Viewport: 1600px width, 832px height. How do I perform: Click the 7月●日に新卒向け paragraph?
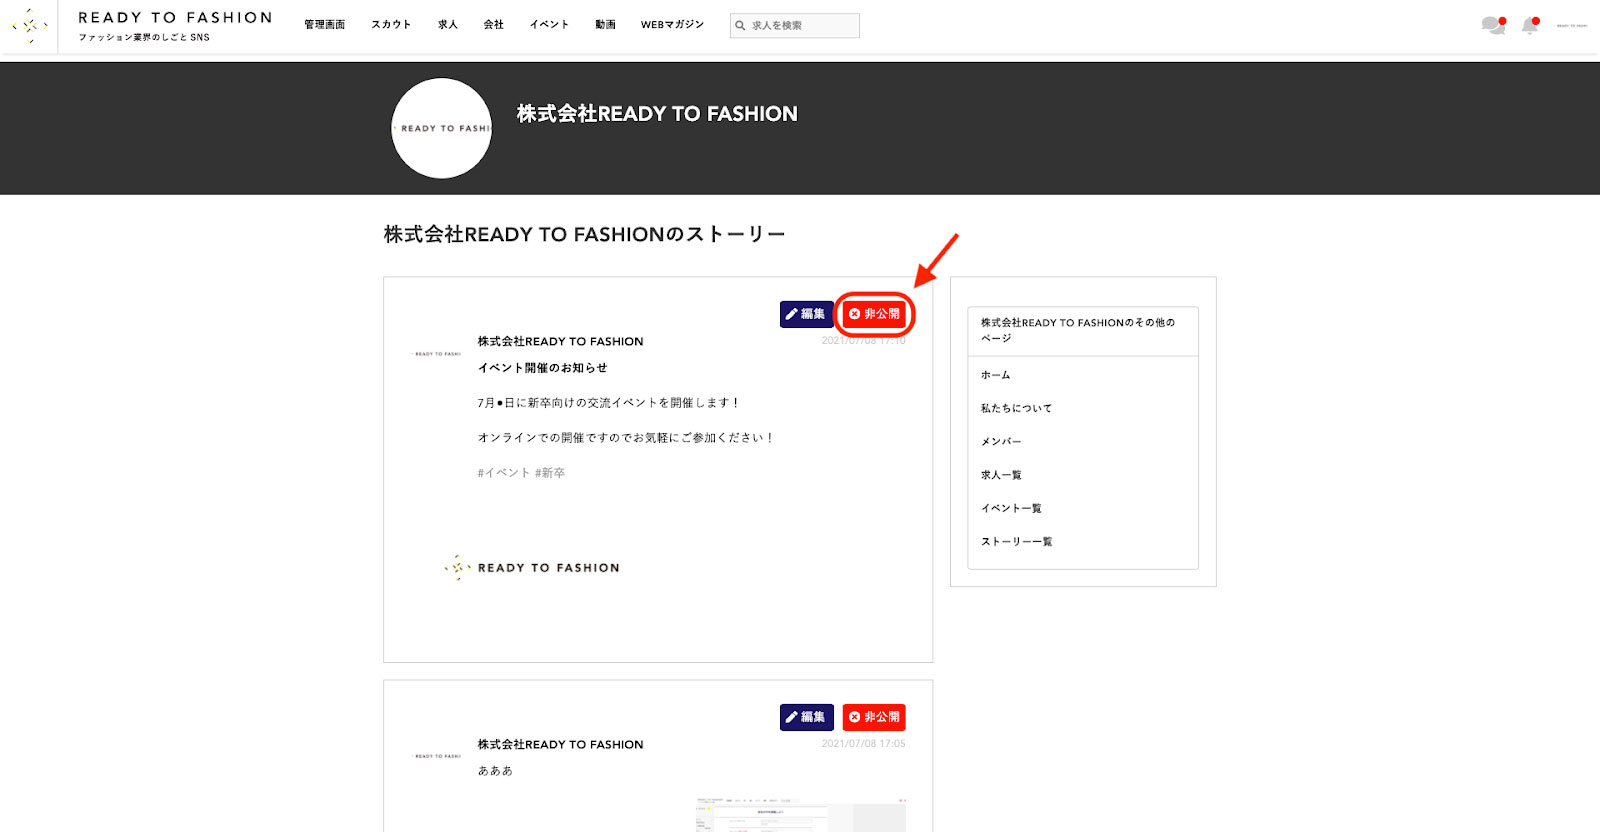pos(609,403)
